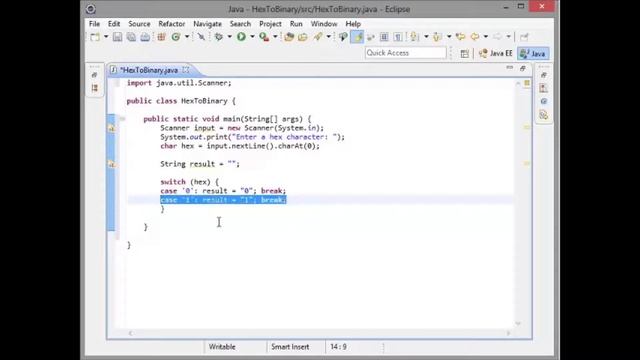
Task: Click the Open Task folder icon
Action: [x=302, y=37]
